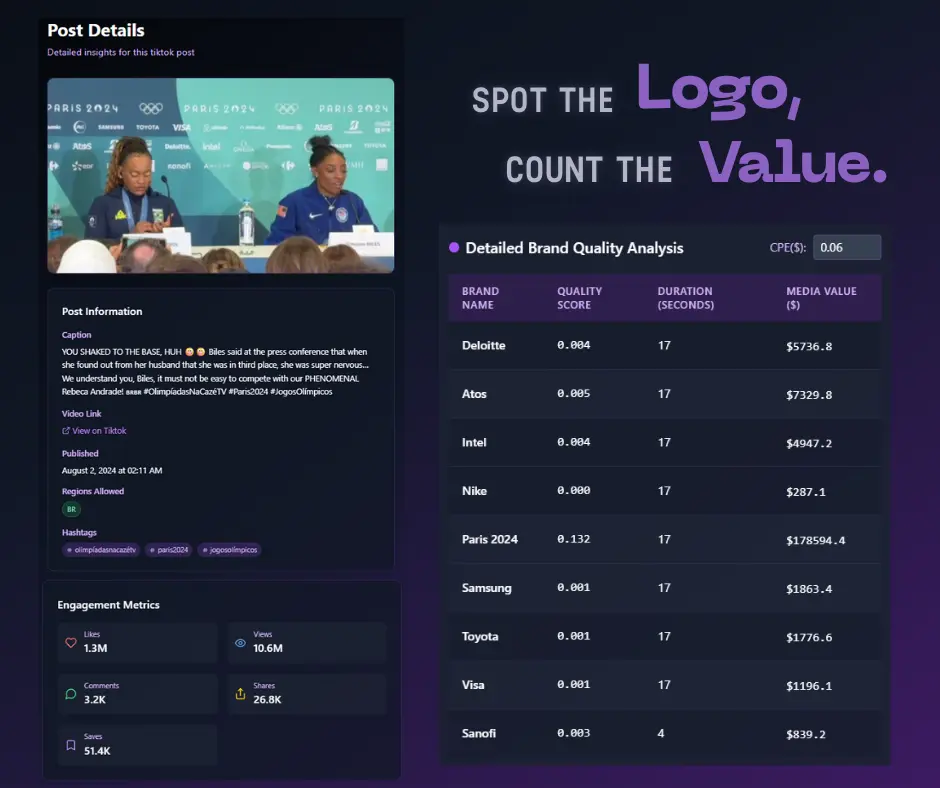Click the Shares upload icon
Viewport: 940px width, 788px height.
tap(240, 694)
